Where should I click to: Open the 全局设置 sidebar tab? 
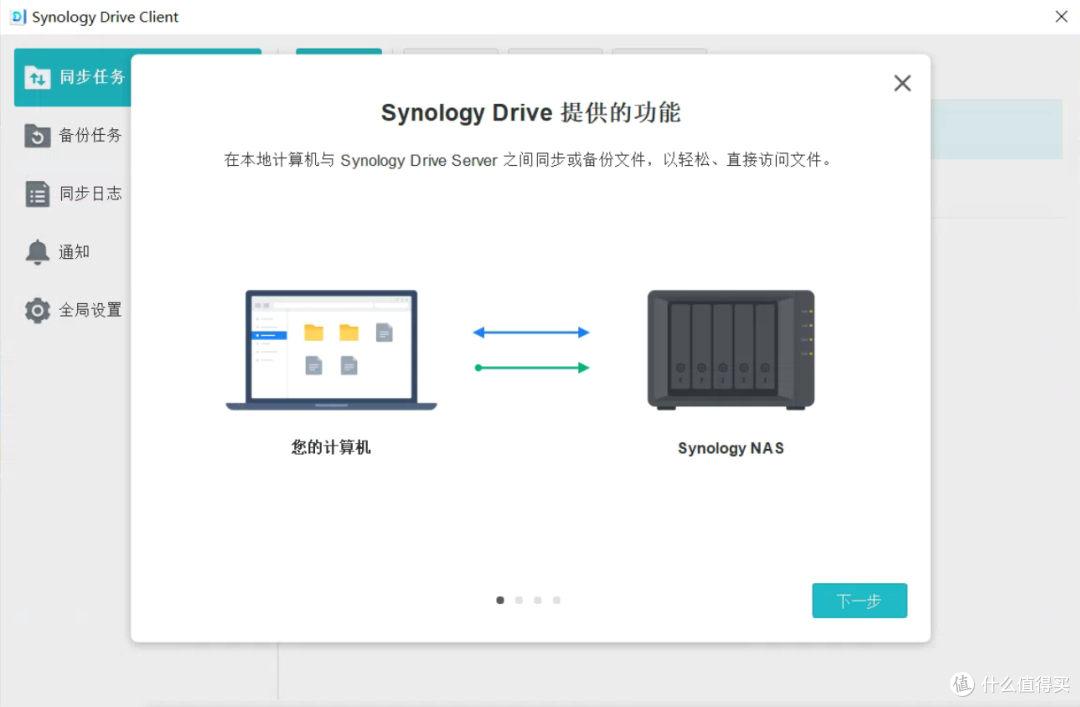[x=72, y=310]
